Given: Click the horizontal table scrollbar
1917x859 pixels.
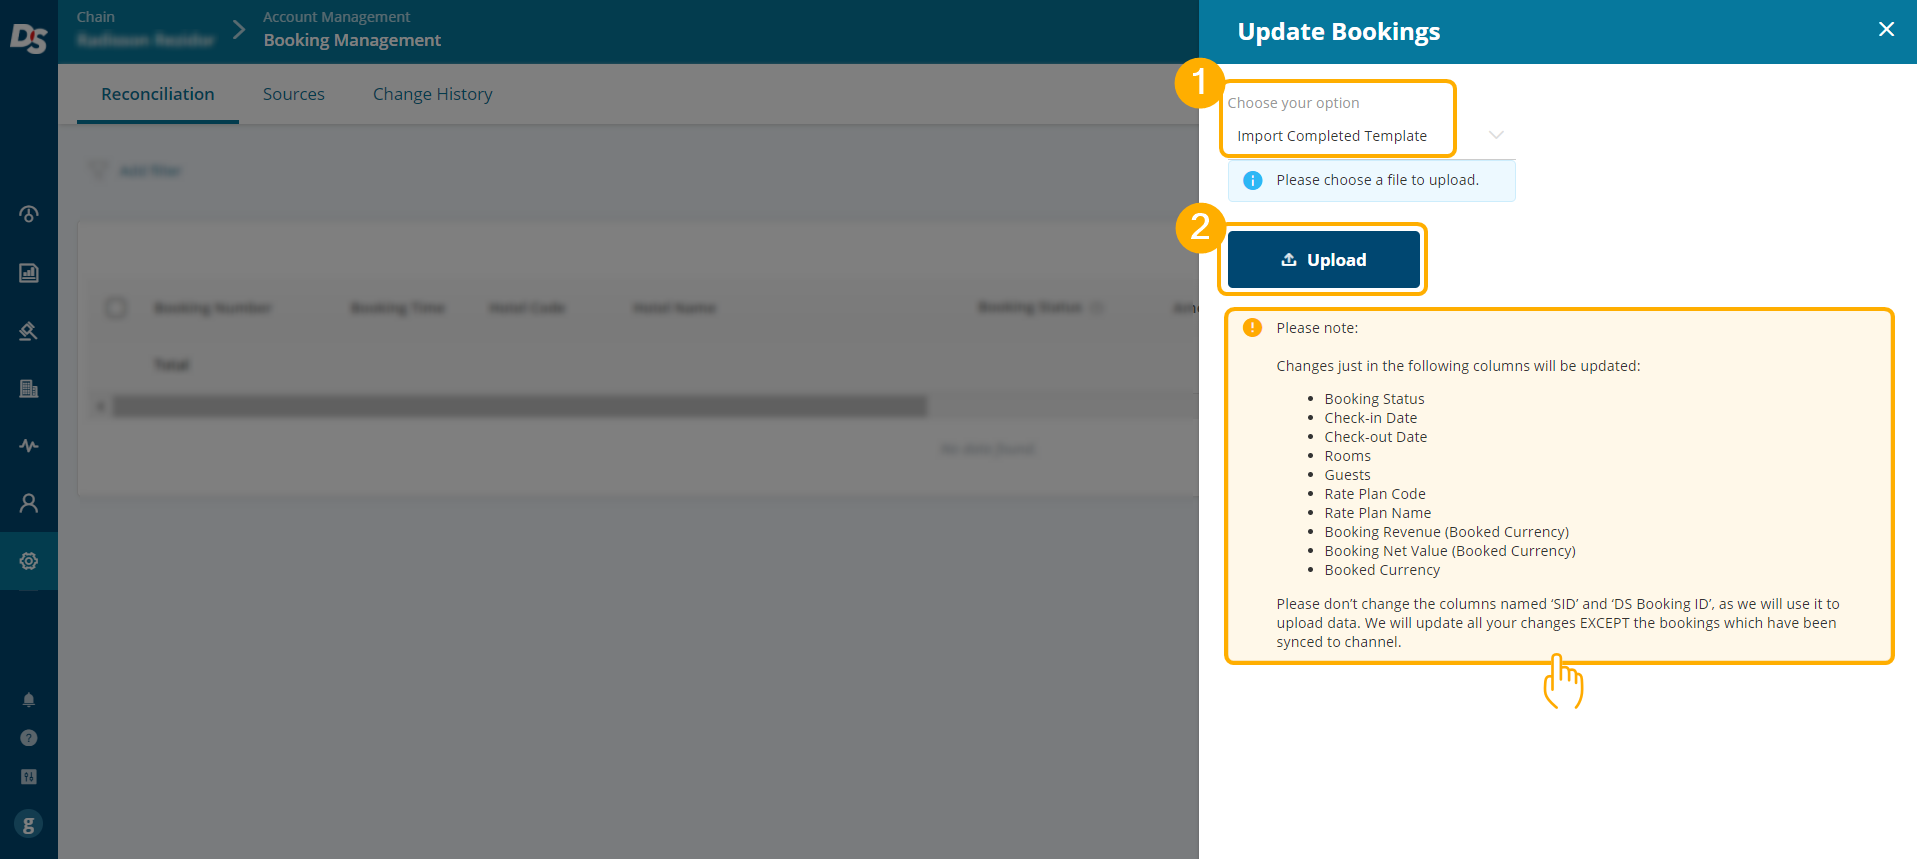Looking at the screenshot, I should click(520, 406).
